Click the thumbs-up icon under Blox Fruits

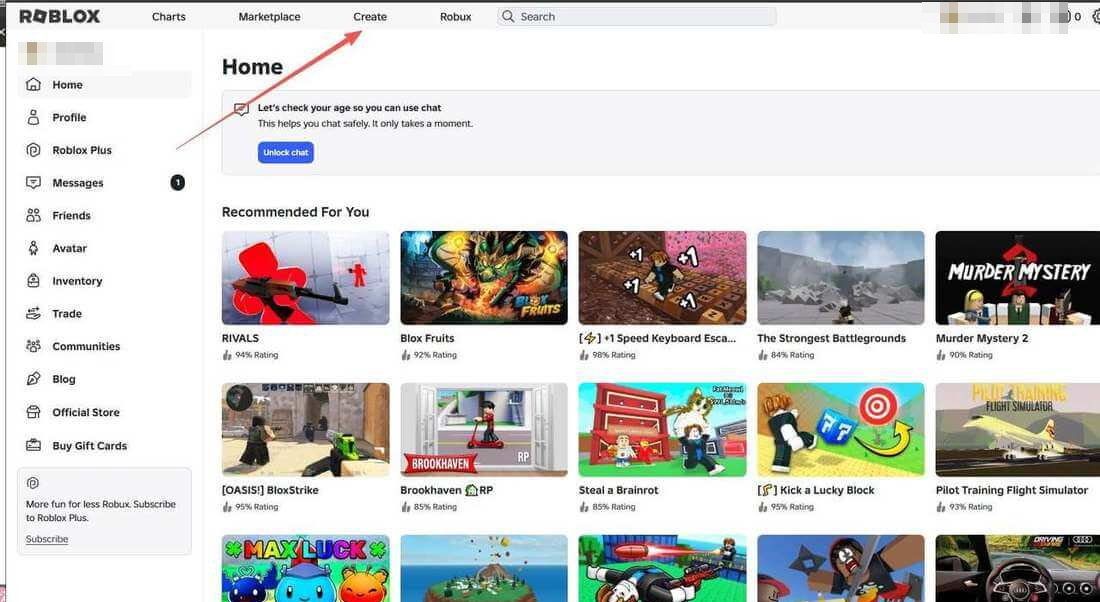tap(405, 355)
